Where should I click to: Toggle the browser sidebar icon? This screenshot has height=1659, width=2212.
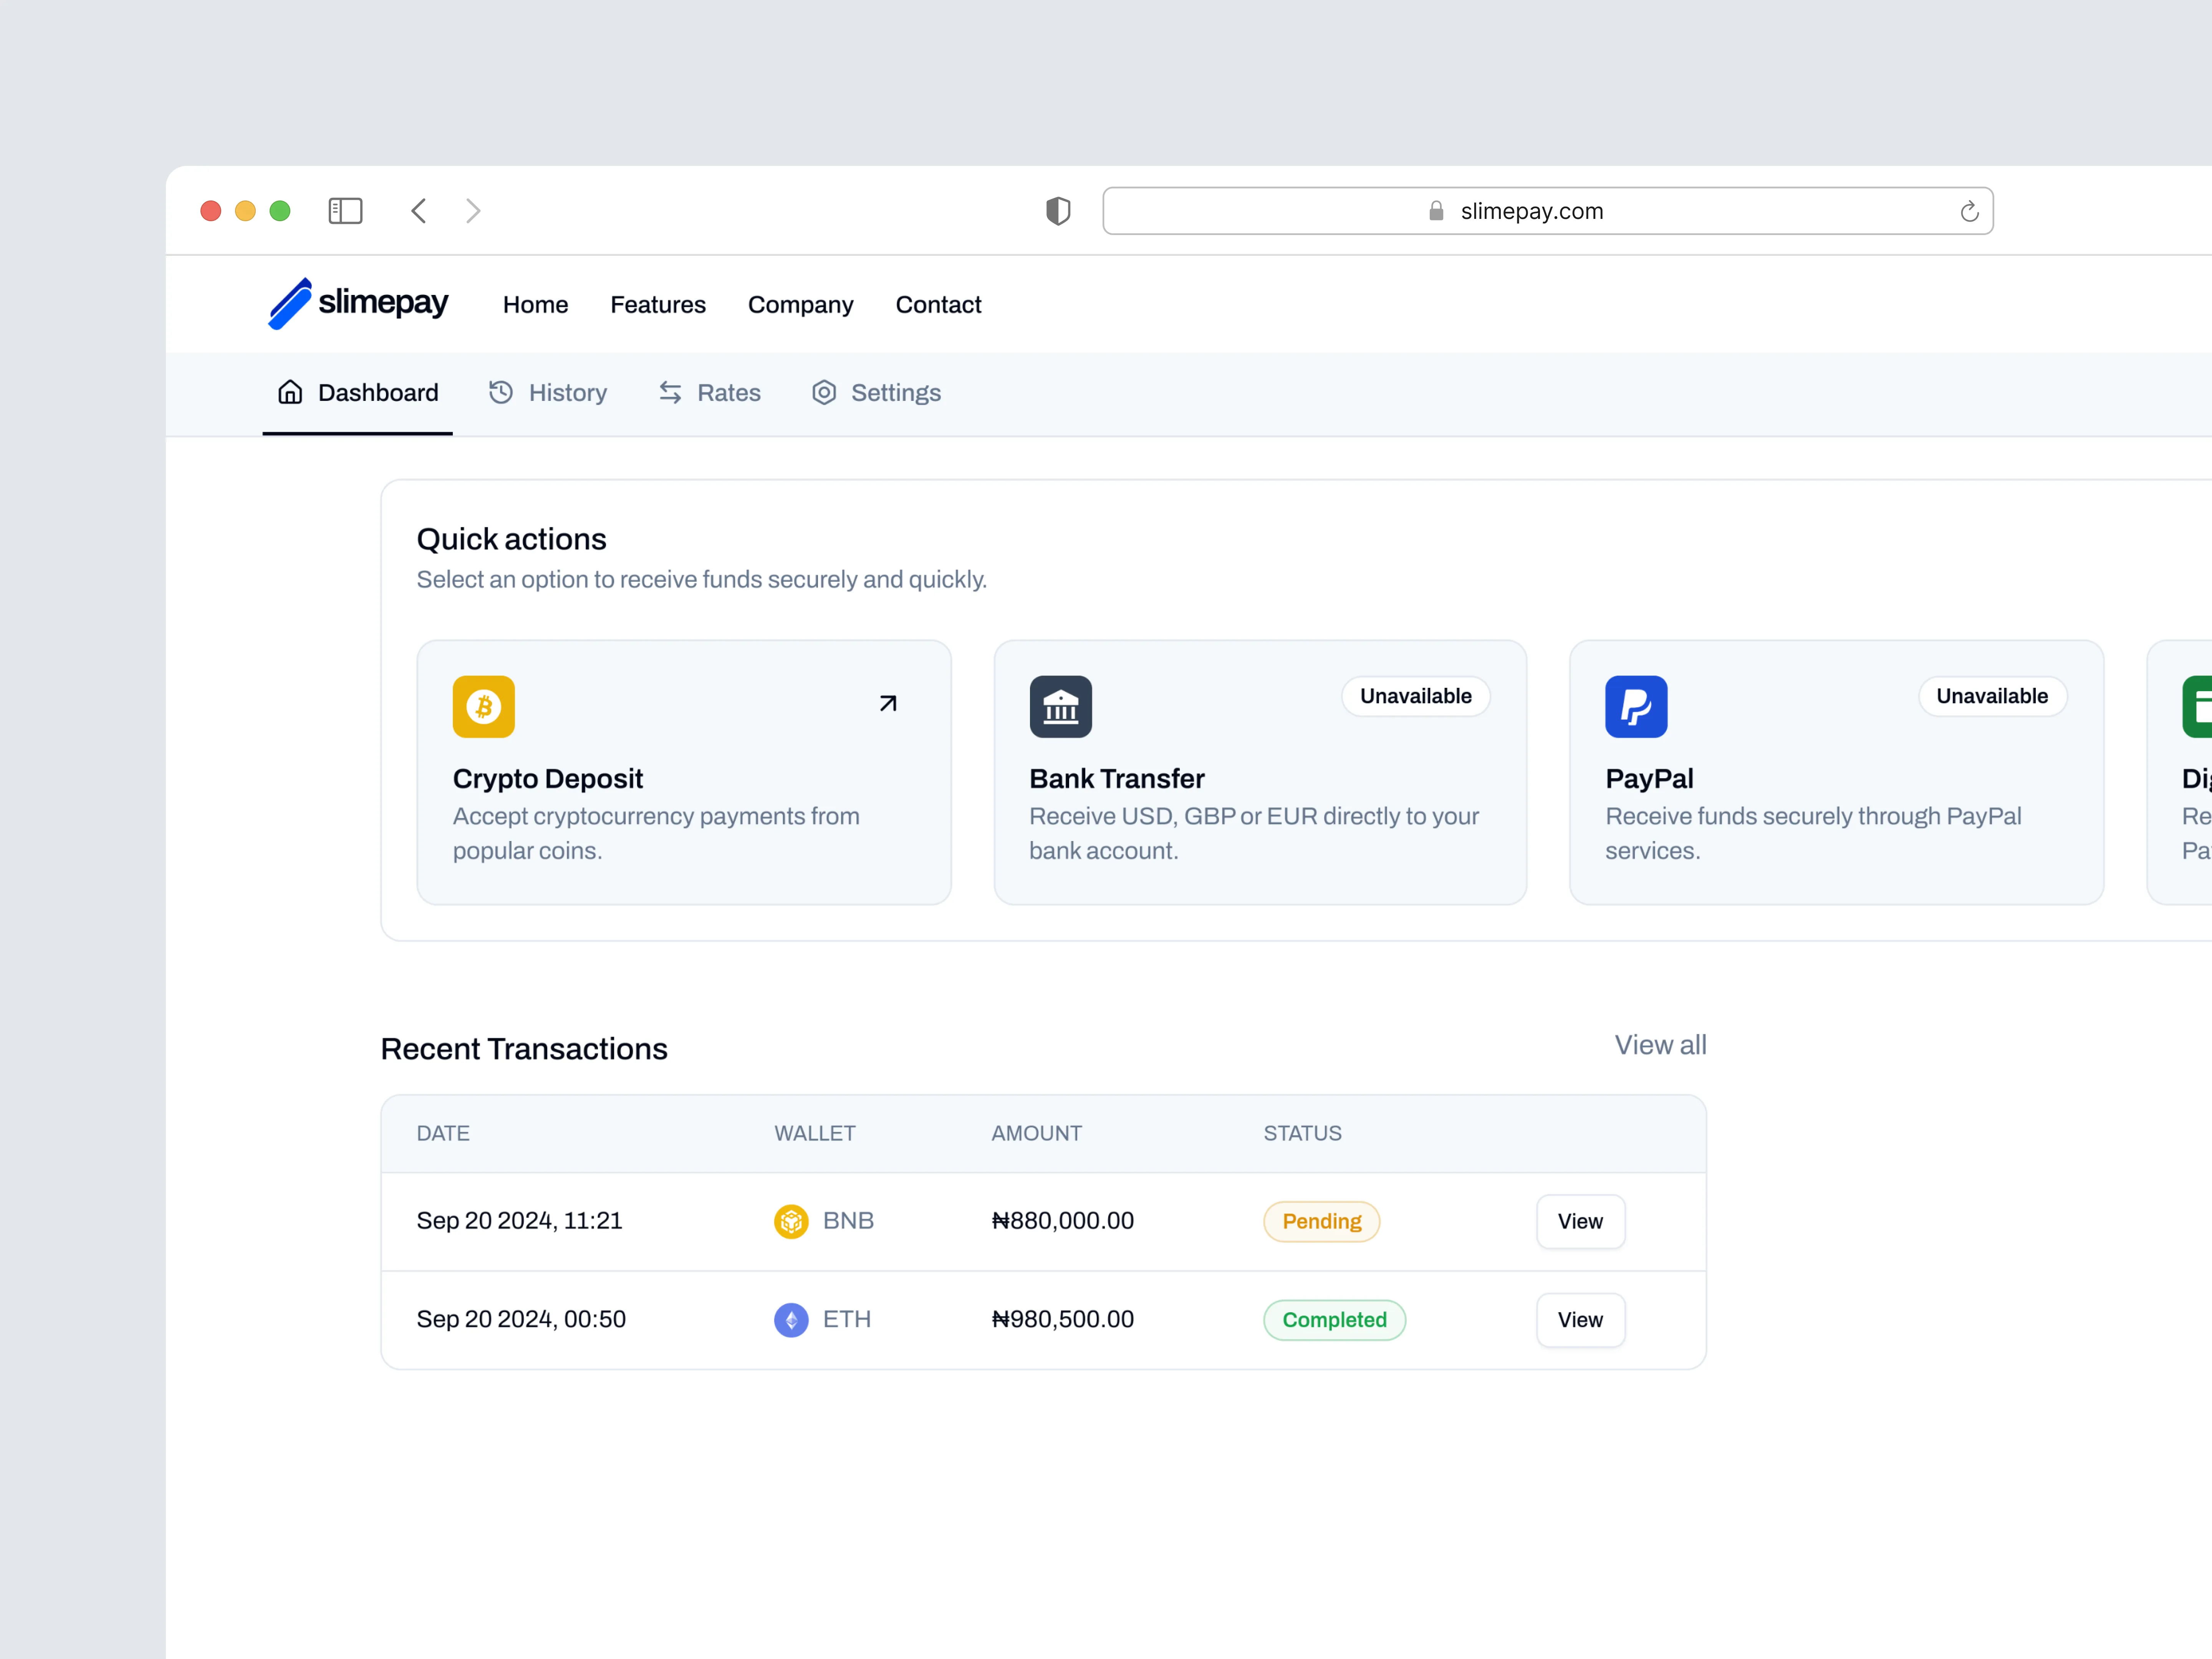[x=345, y=211]
